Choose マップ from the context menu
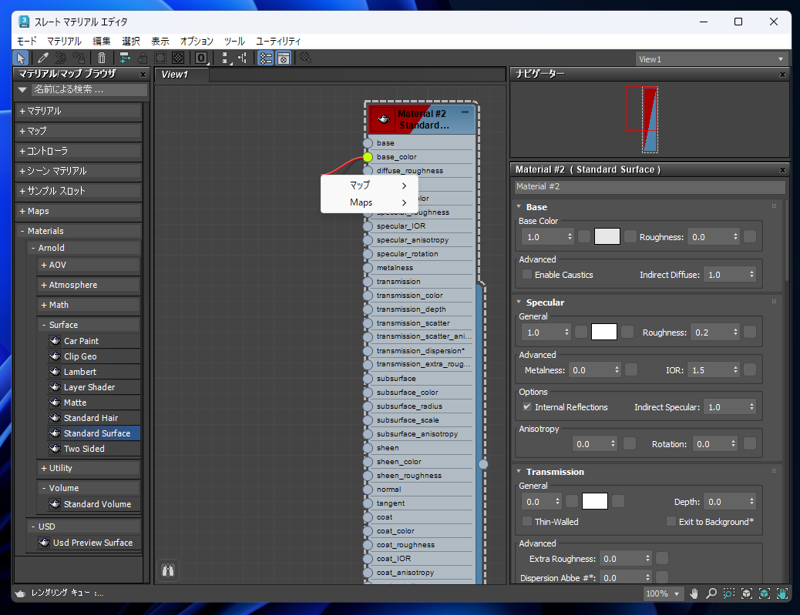This screenshot has width=800, height=615. tap(361, 185)
